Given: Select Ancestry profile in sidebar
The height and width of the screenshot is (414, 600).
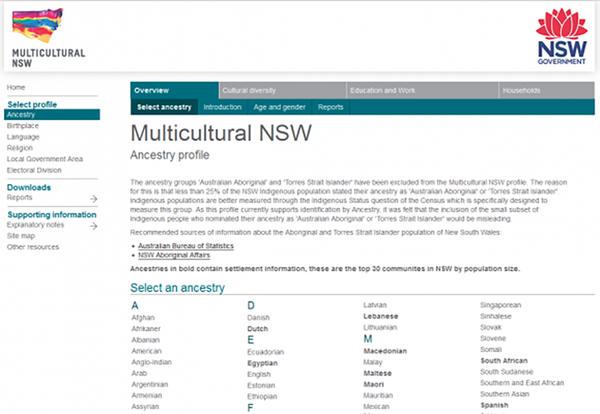Looking at the screenshot, I should [x=52, y=114].
